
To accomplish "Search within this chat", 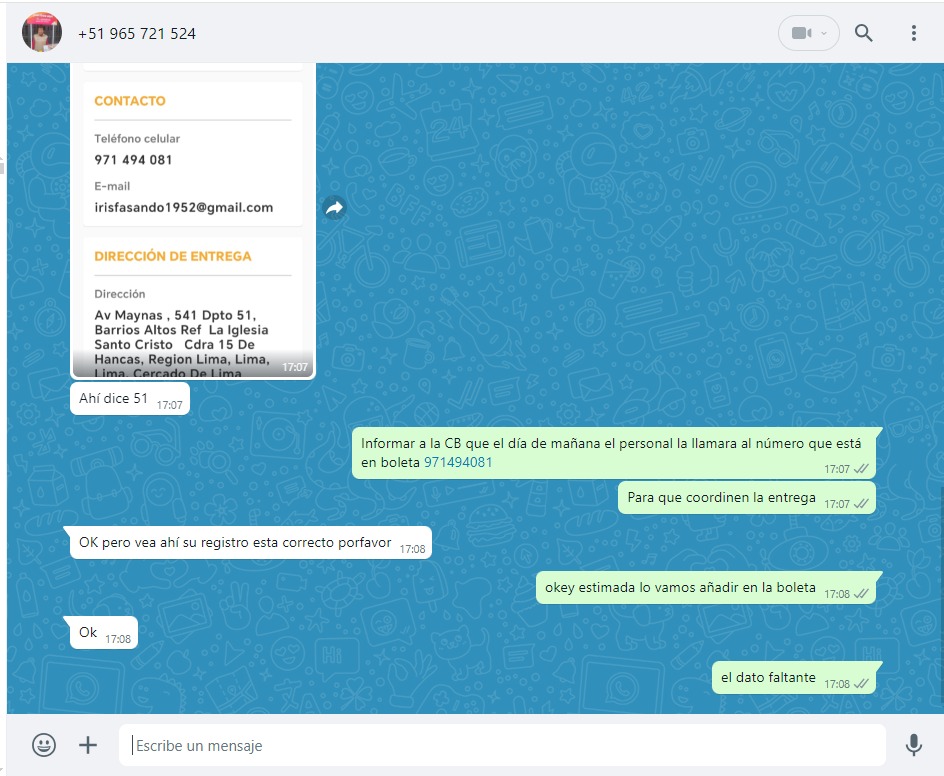I will click(x=864, y=33).
